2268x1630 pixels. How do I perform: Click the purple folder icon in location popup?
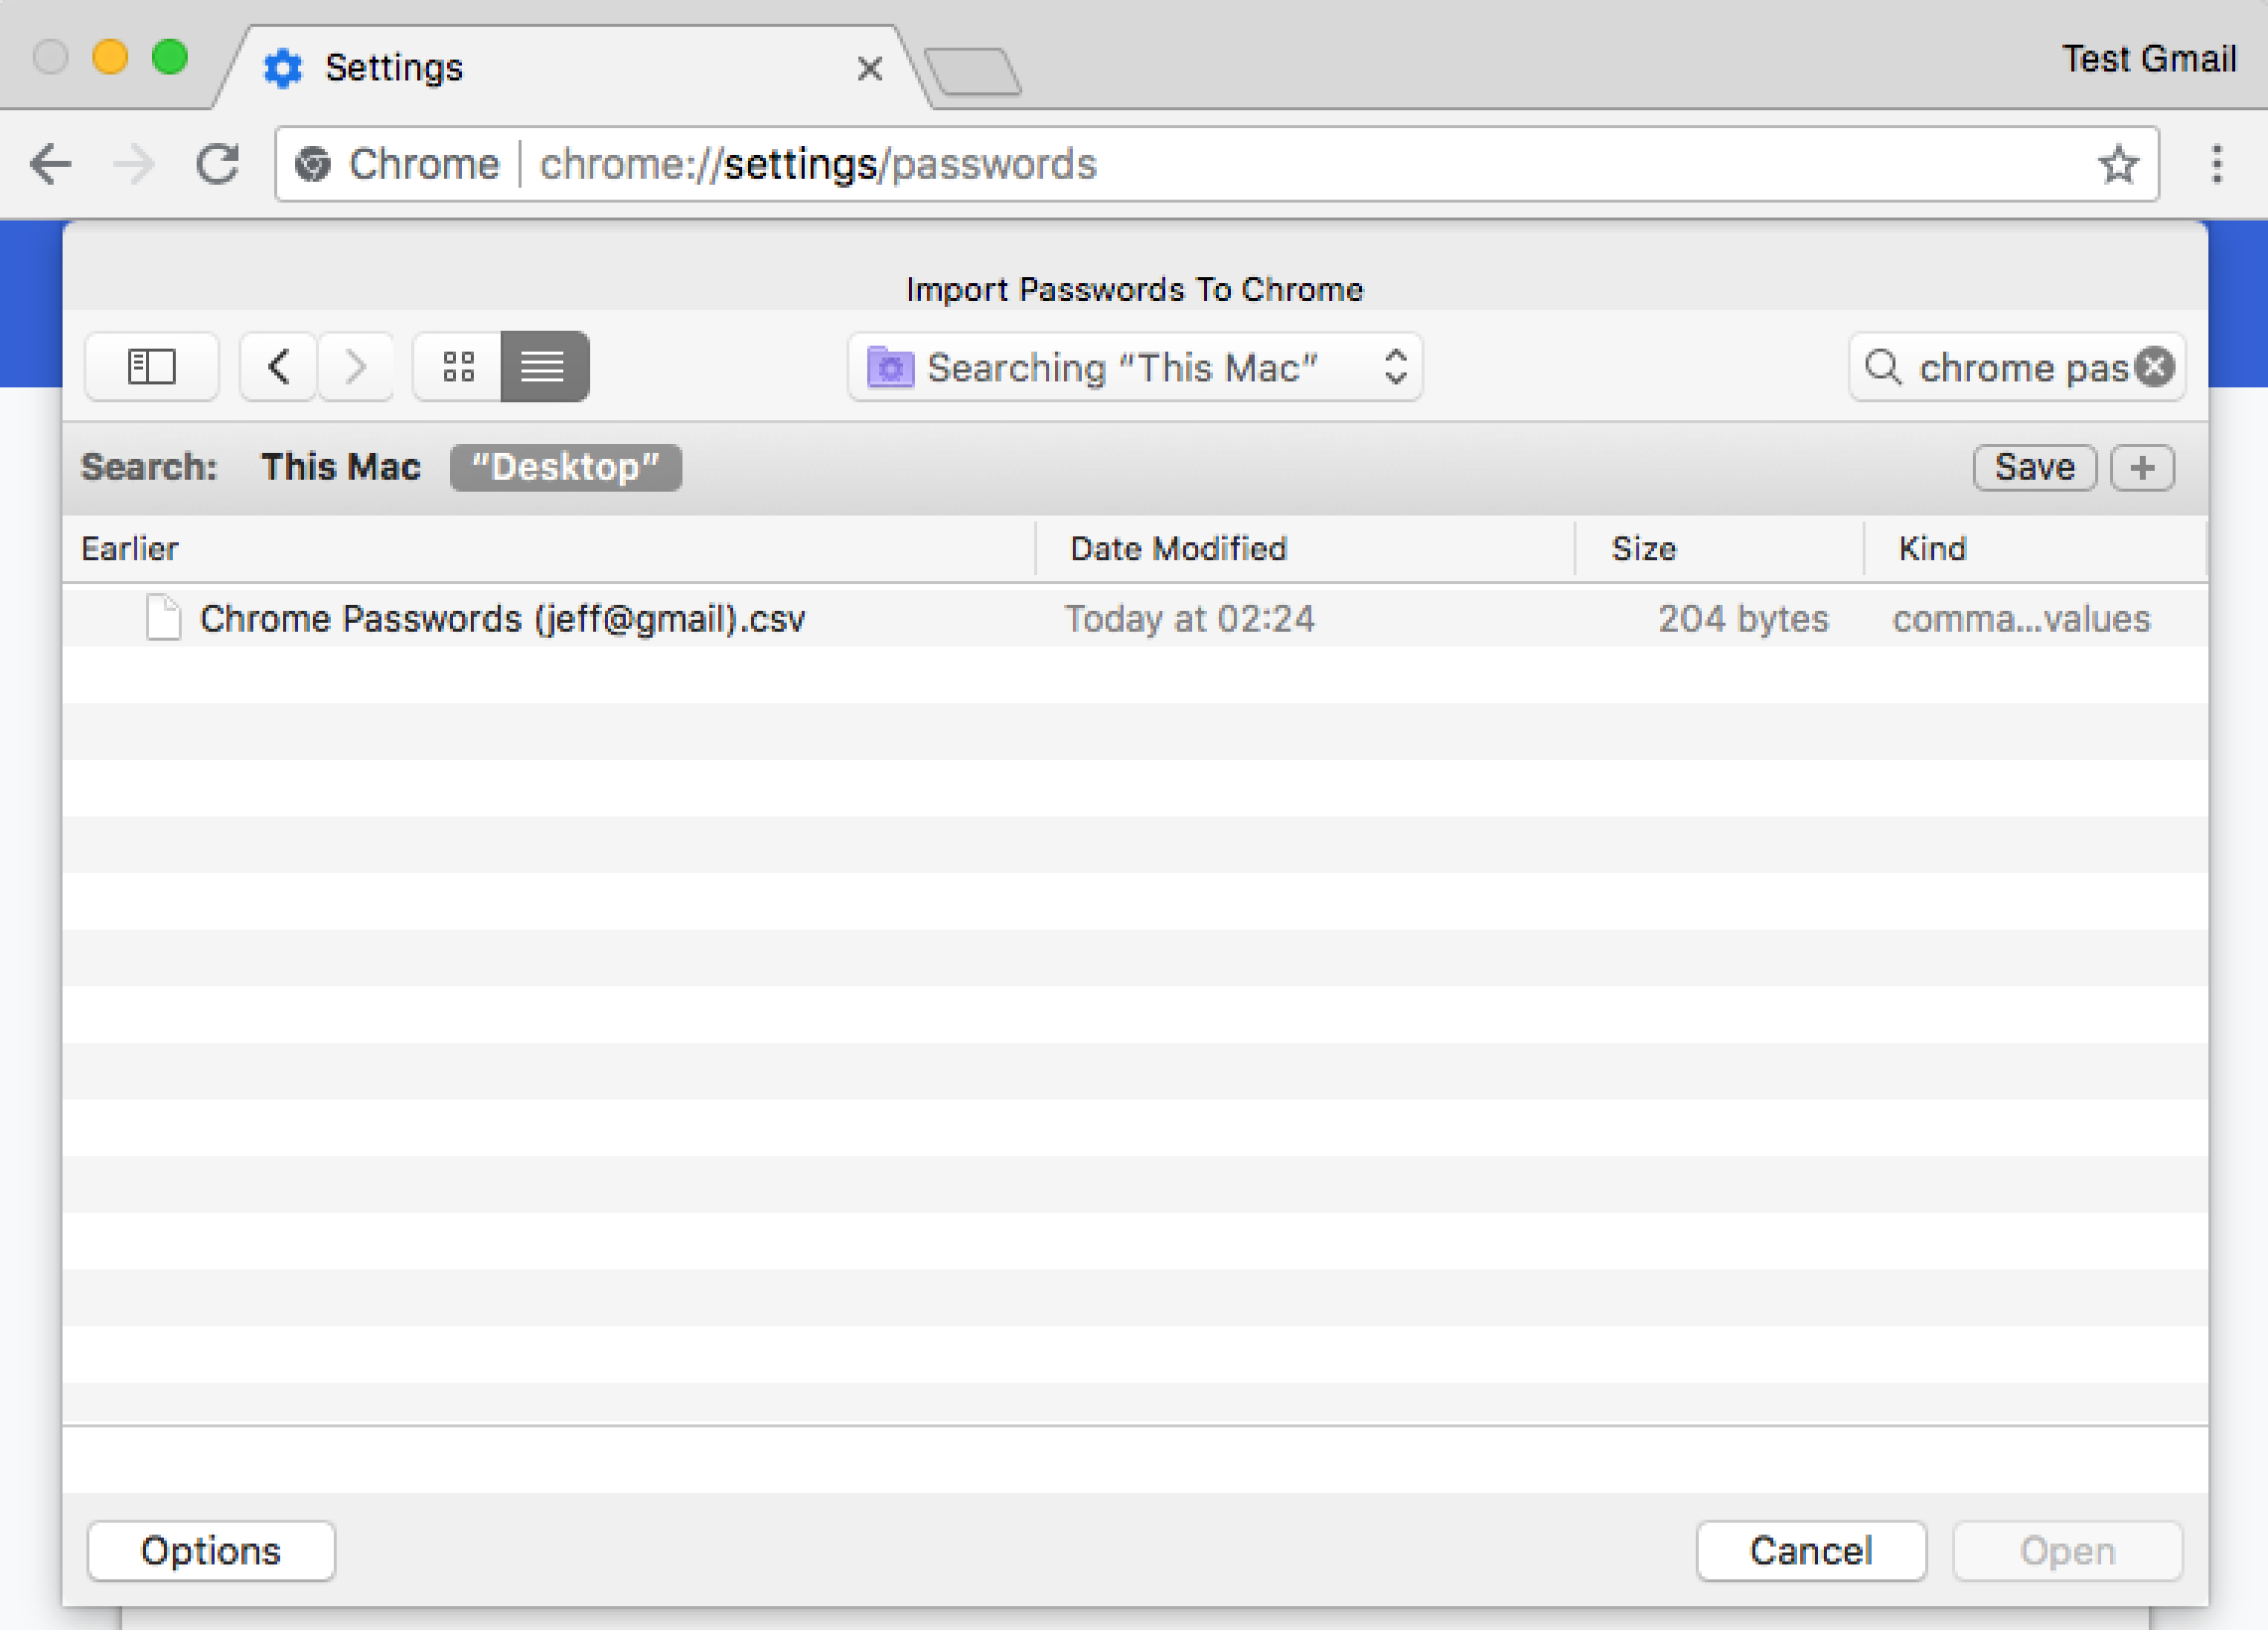(890, 367)
